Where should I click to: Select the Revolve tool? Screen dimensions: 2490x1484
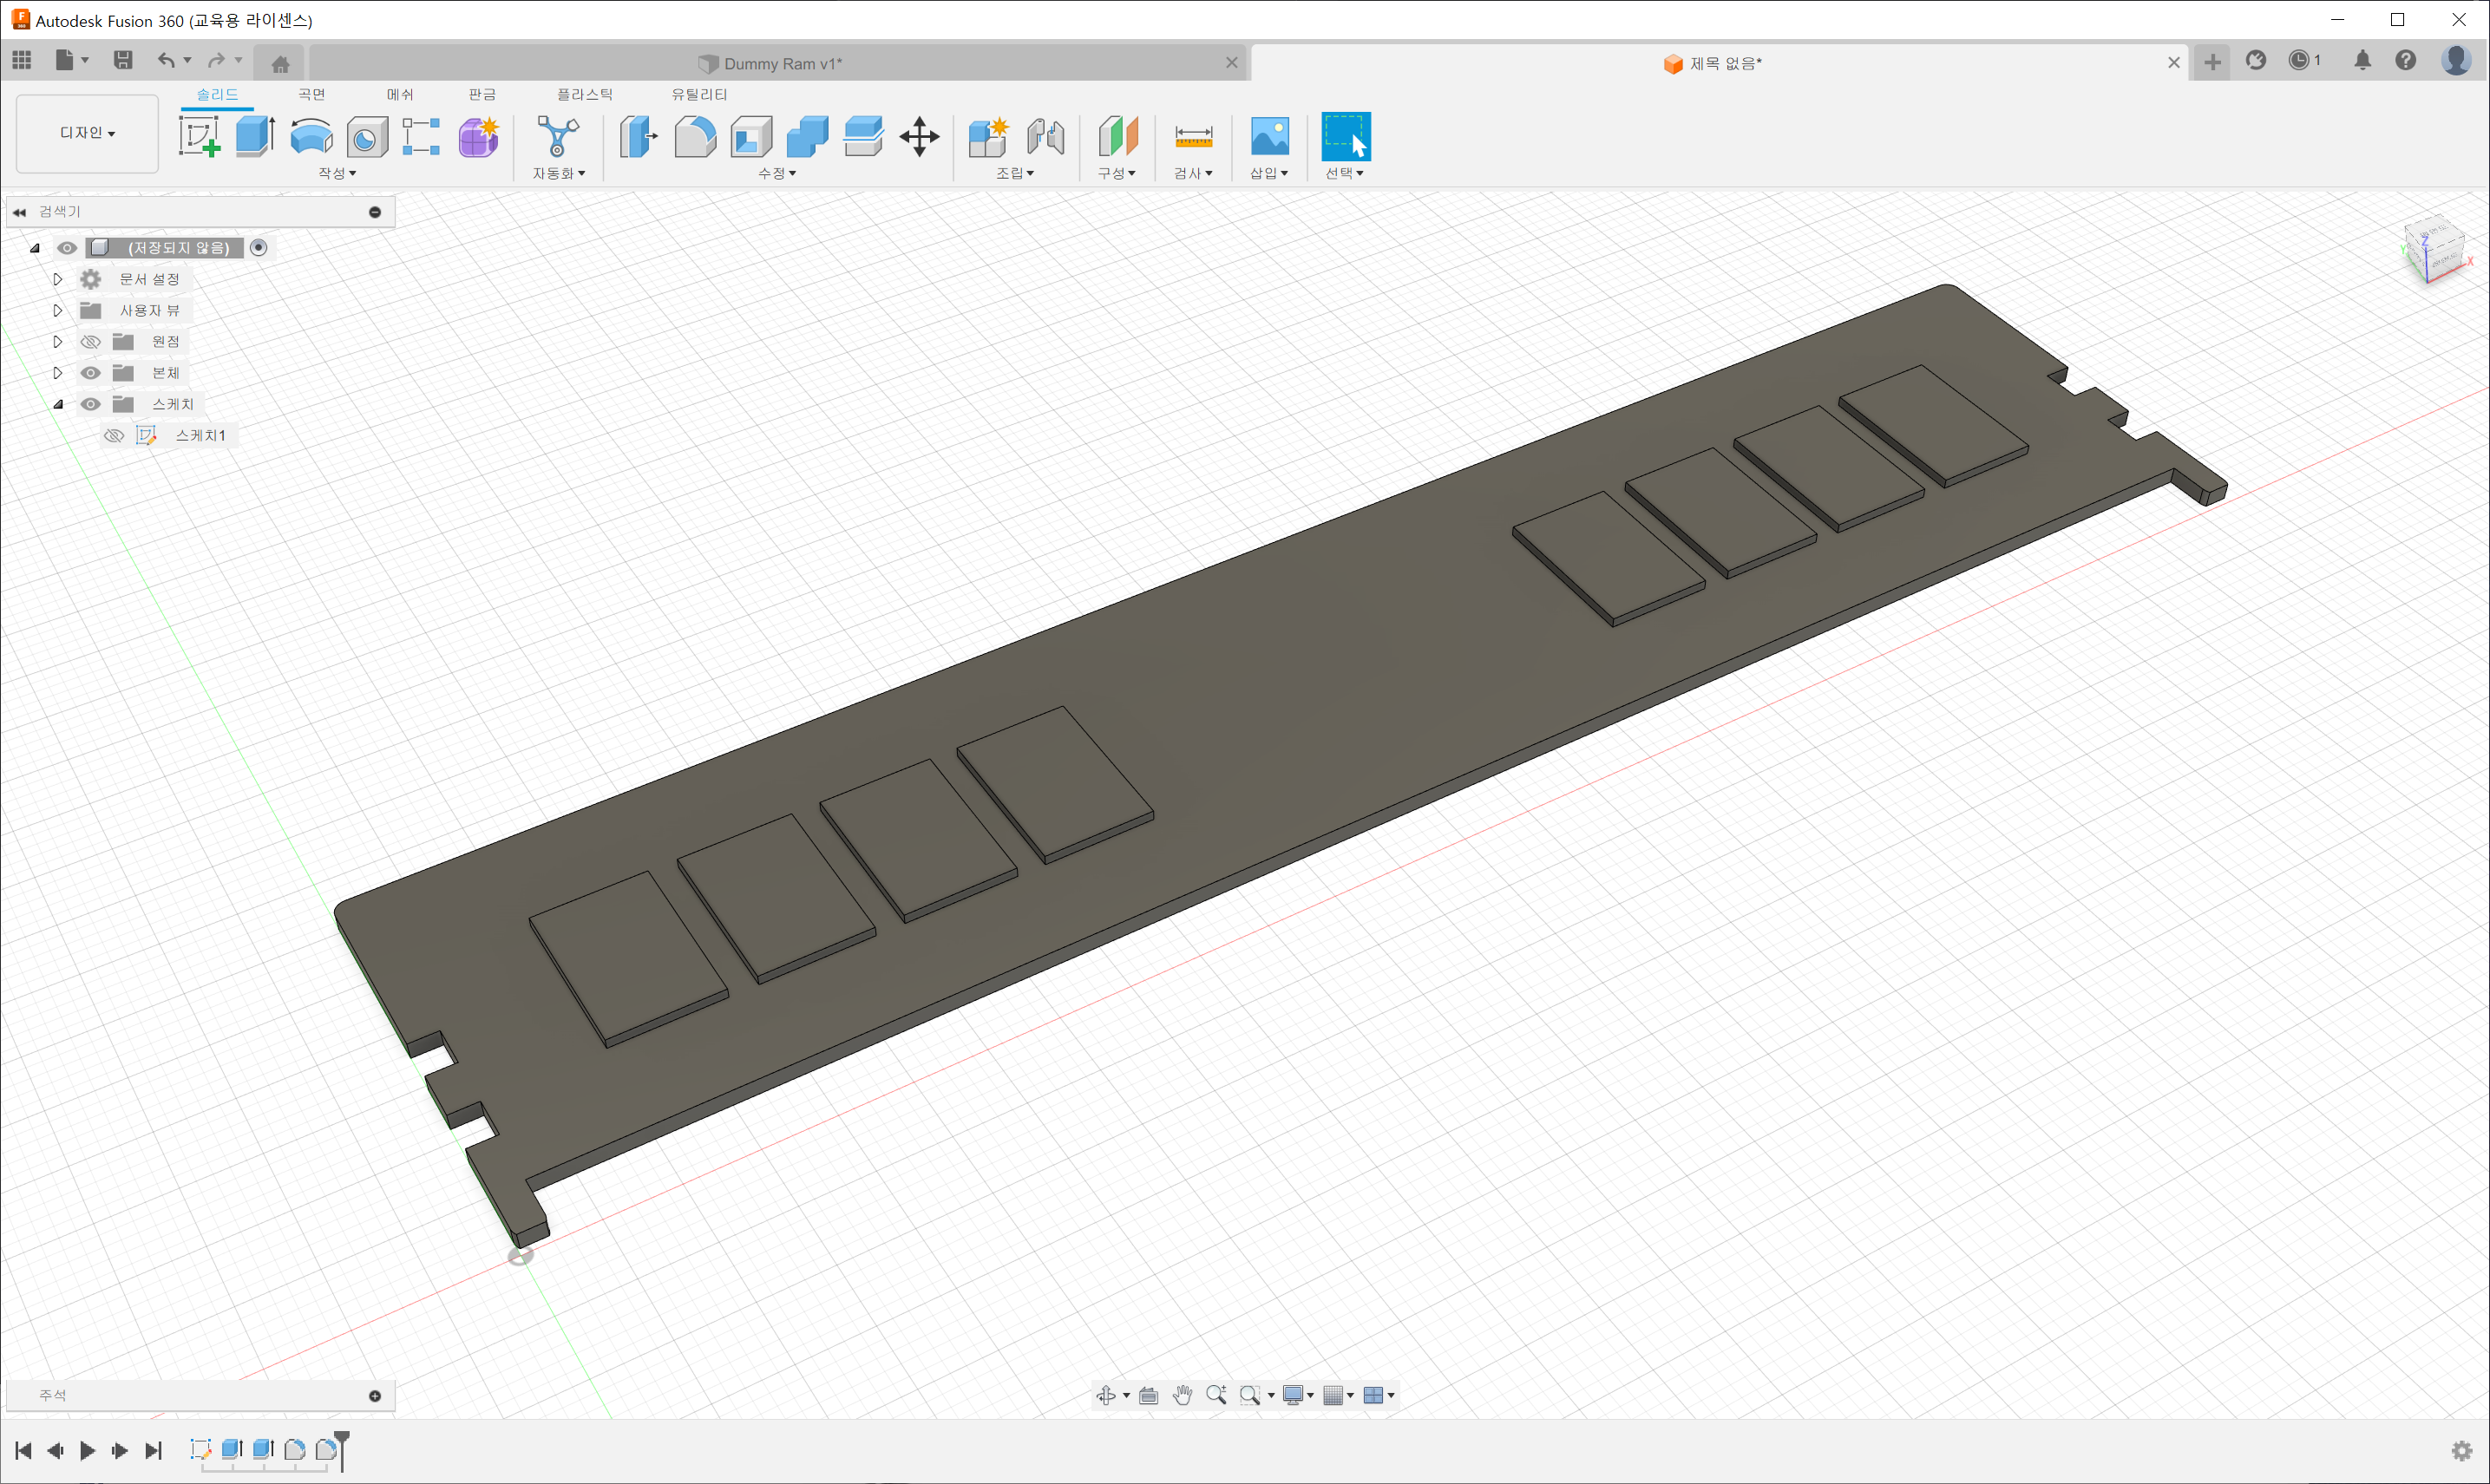point(311,136)
